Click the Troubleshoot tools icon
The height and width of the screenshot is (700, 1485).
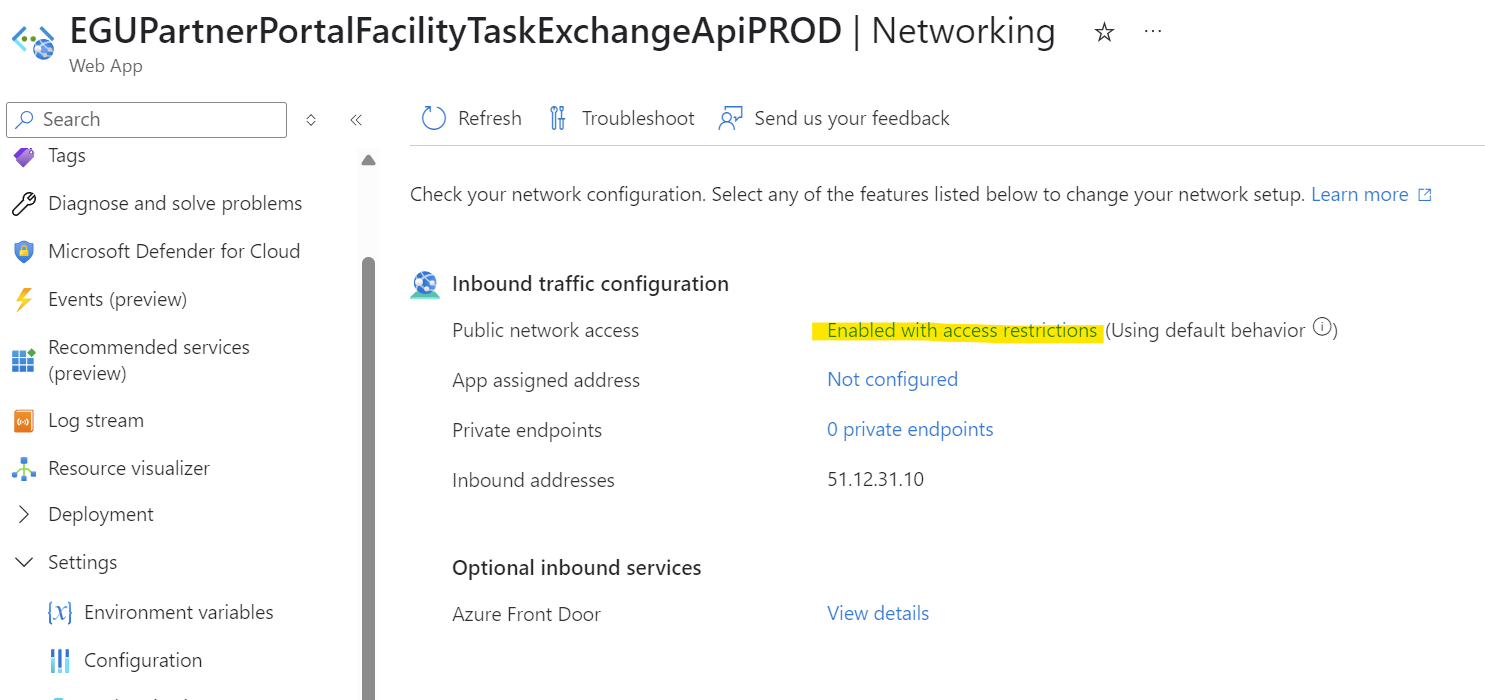tap(558, 119)
